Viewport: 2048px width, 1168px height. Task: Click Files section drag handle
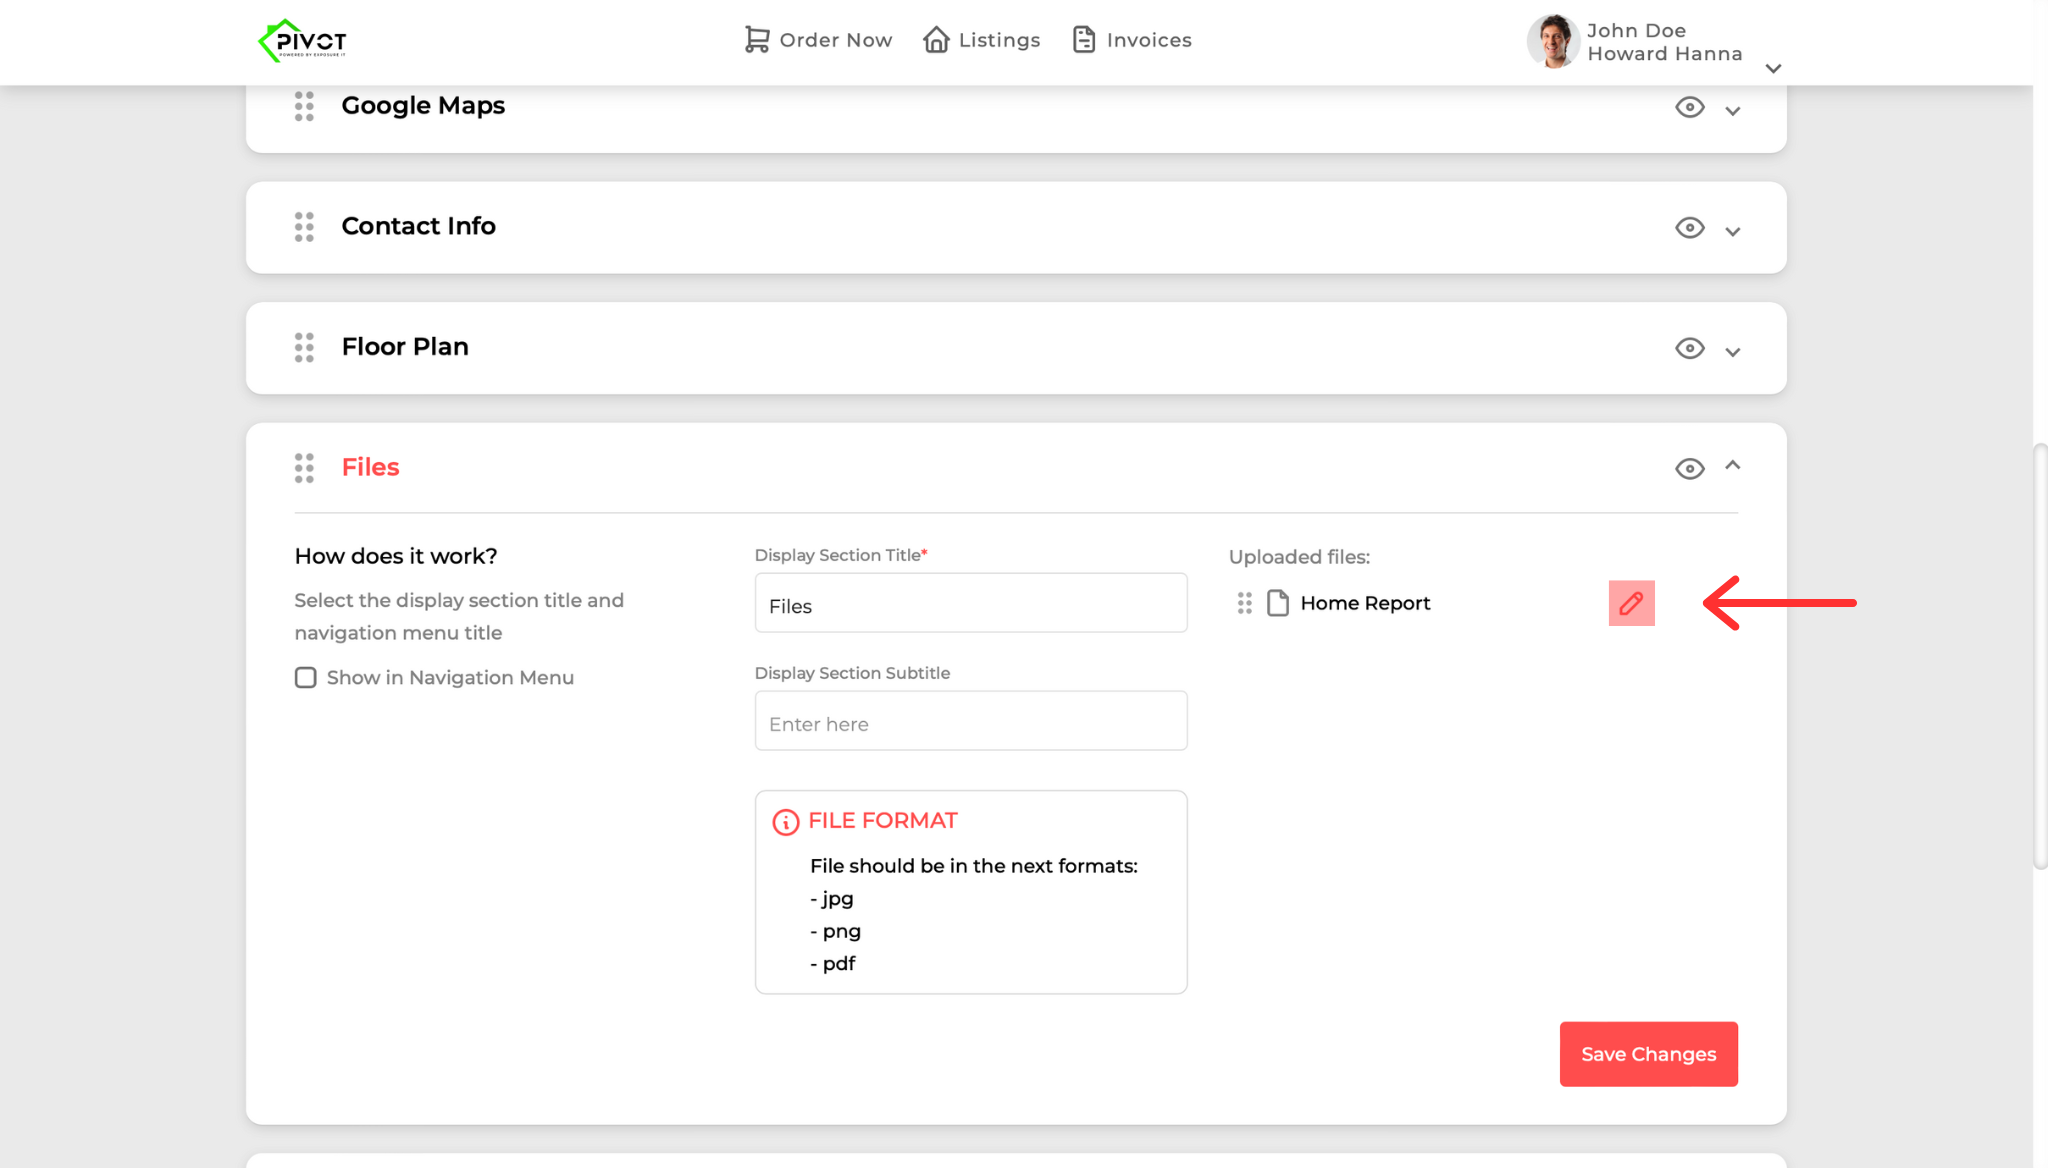[304, 468]
